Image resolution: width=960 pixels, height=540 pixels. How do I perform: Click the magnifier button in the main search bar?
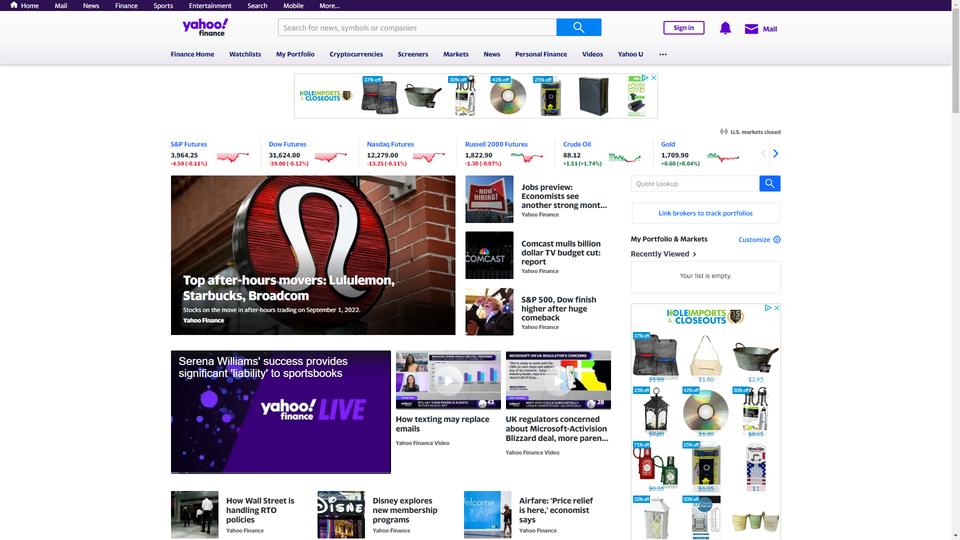click(579, 28)
